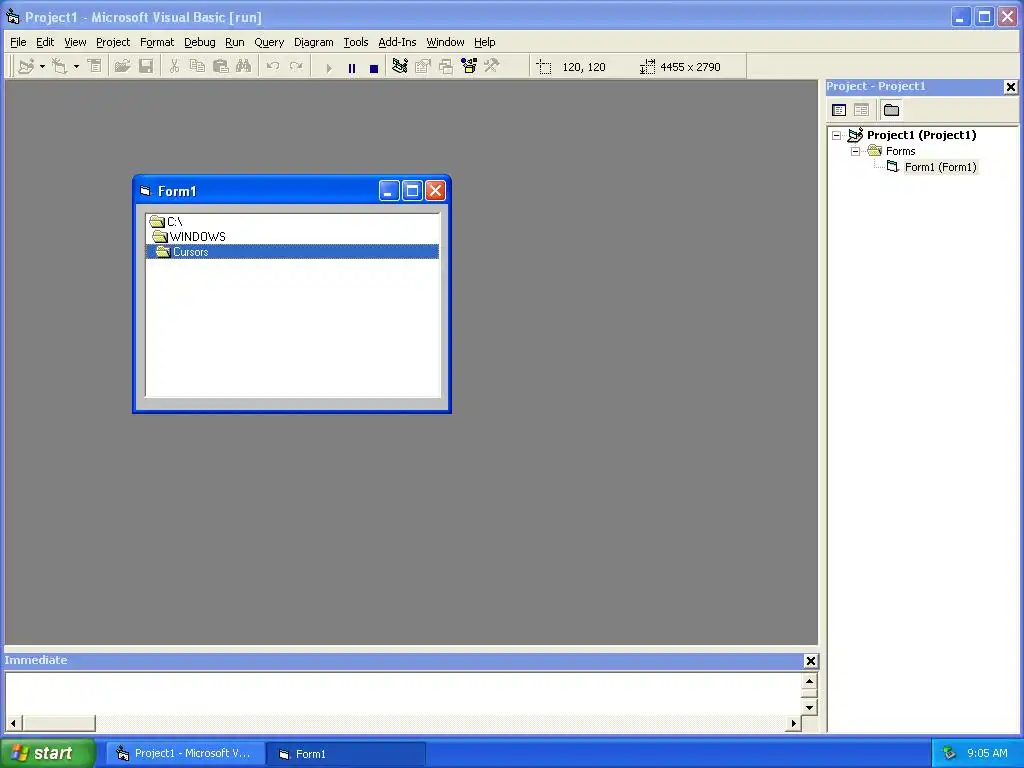Click the size indicator icon beside 4455 x 2790
This screenshot has width=1024, height=768.
pos(647,67)
